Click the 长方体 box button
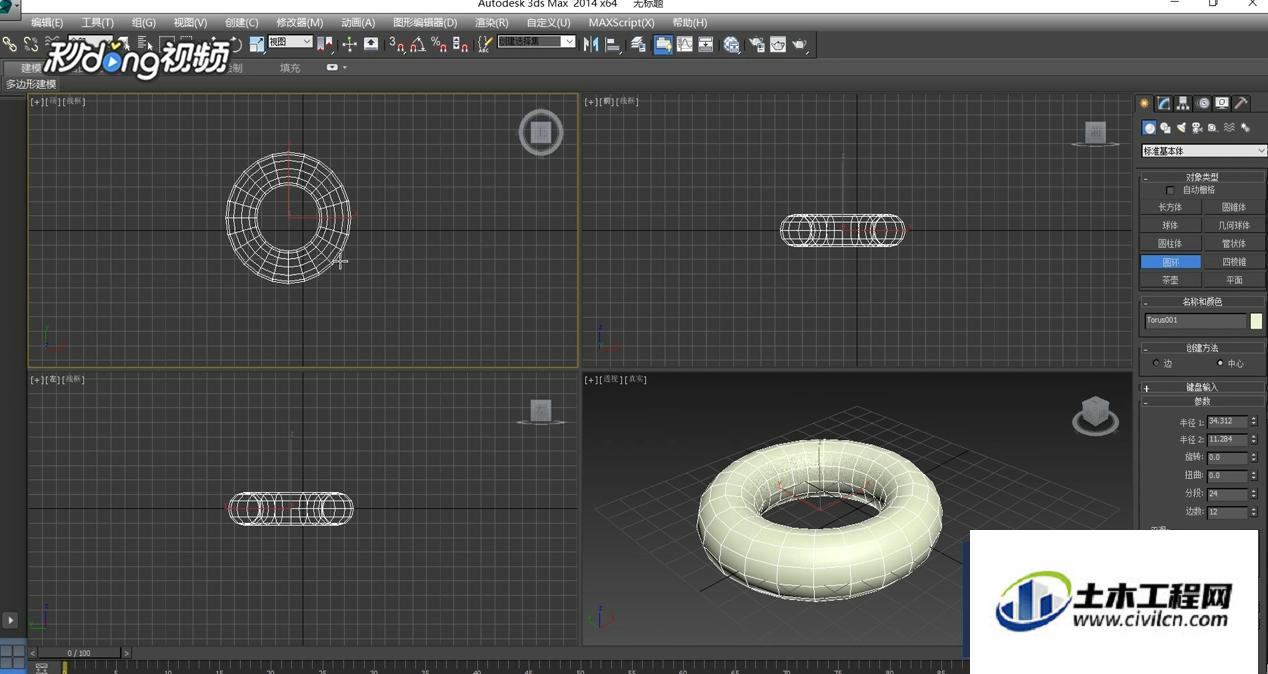1268x674 pixels. click(1170, 207)
